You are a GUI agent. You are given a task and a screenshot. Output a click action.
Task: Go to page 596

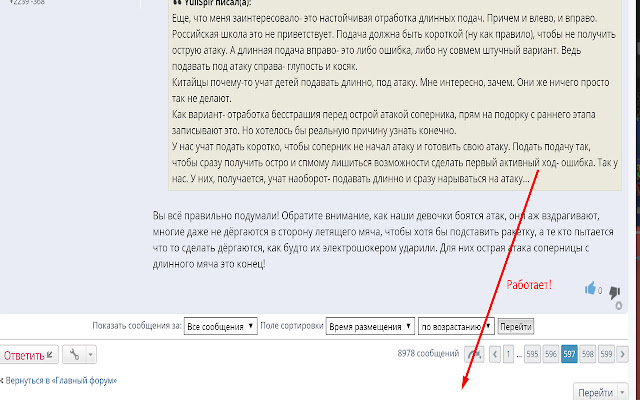[551, 354]
